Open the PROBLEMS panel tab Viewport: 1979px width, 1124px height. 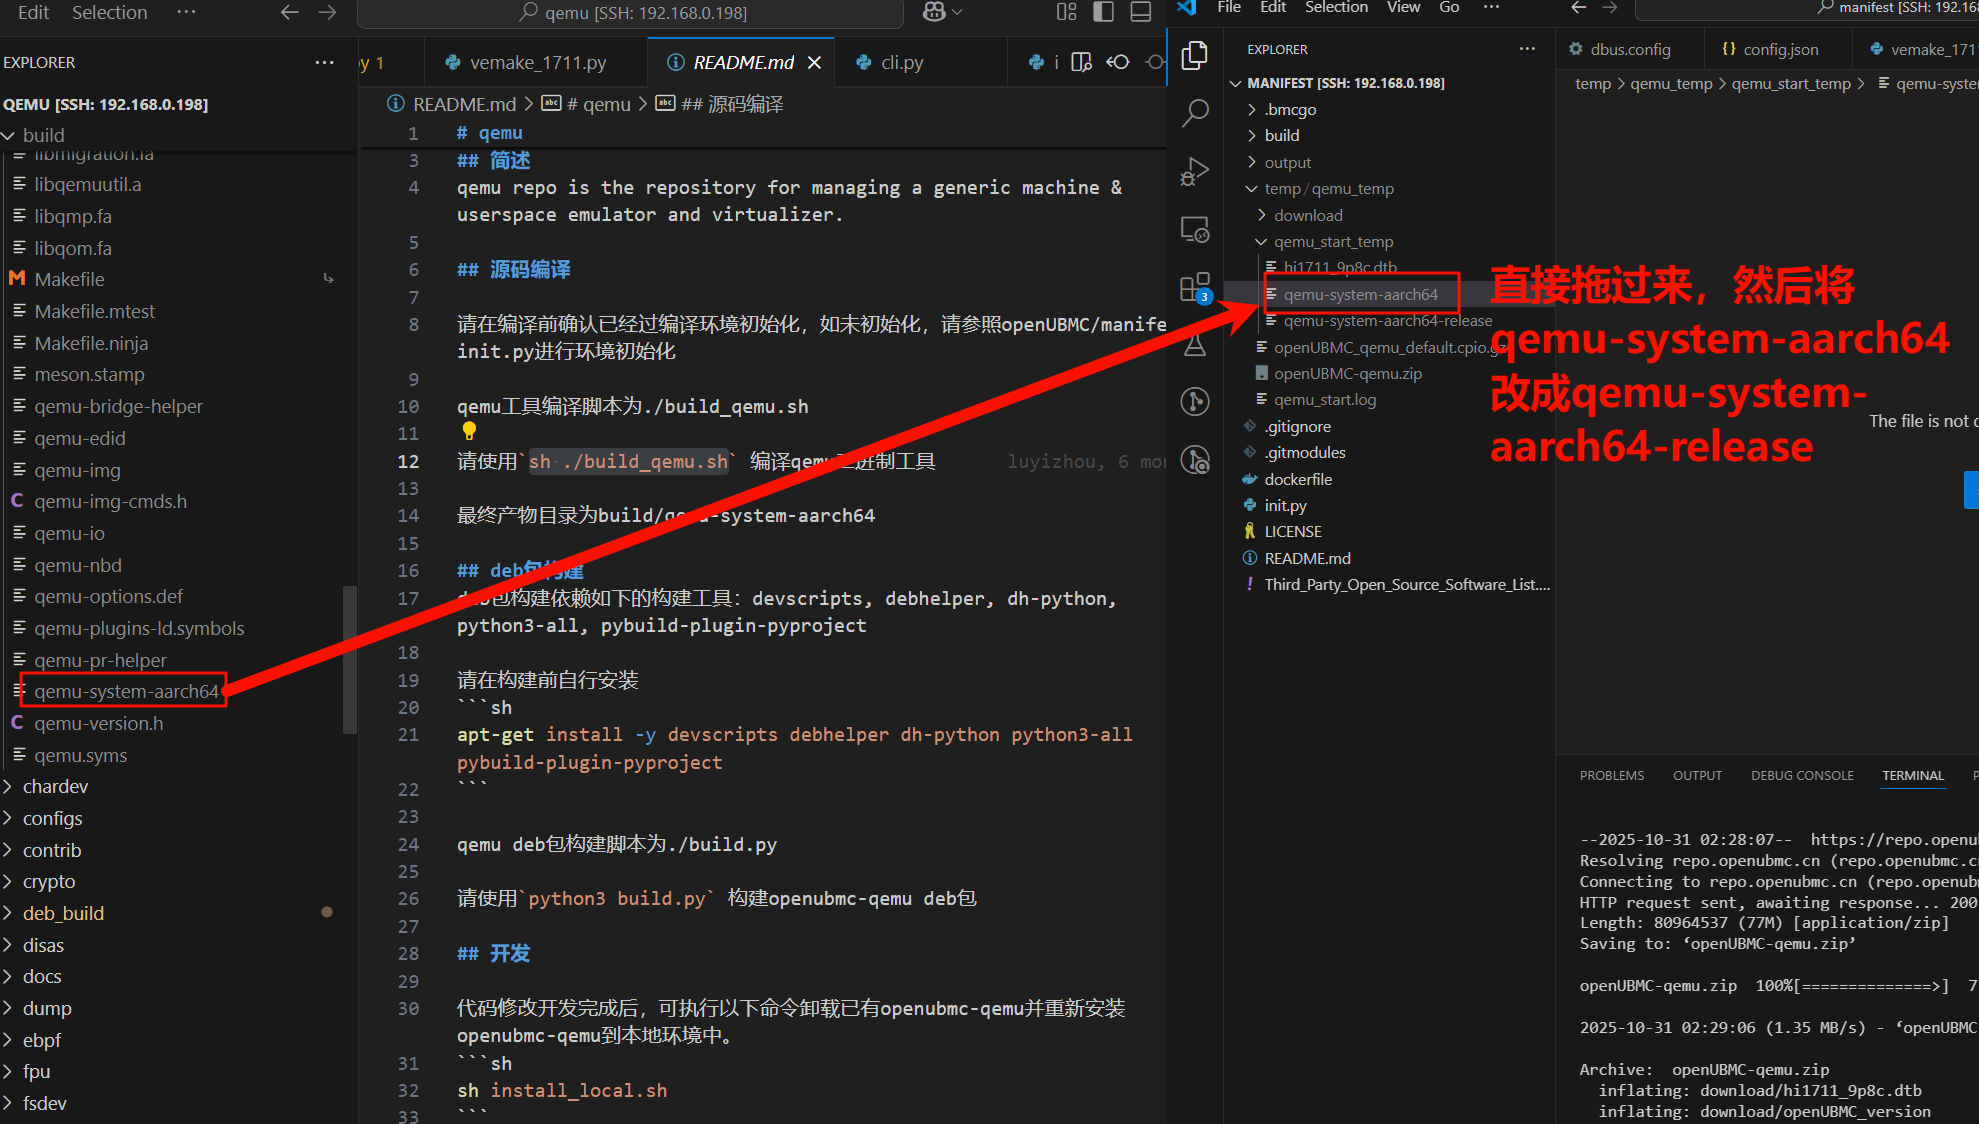click(x=1611, y=775)
